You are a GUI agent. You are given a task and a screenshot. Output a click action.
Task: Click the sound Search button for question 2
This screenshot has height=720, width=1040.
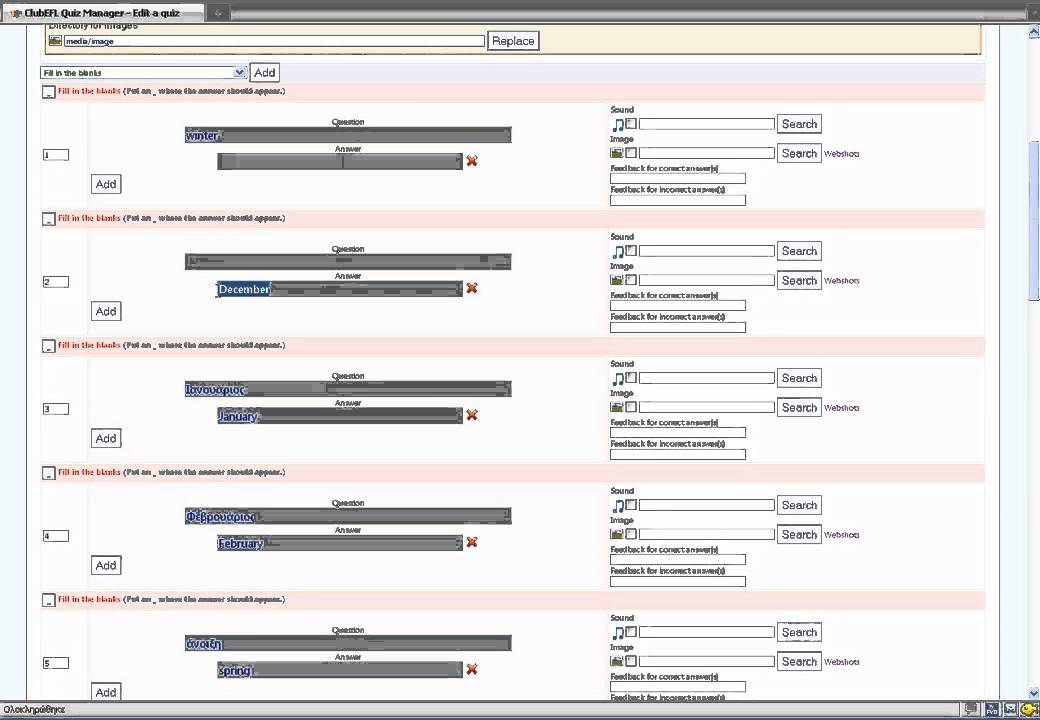[799, 251]
